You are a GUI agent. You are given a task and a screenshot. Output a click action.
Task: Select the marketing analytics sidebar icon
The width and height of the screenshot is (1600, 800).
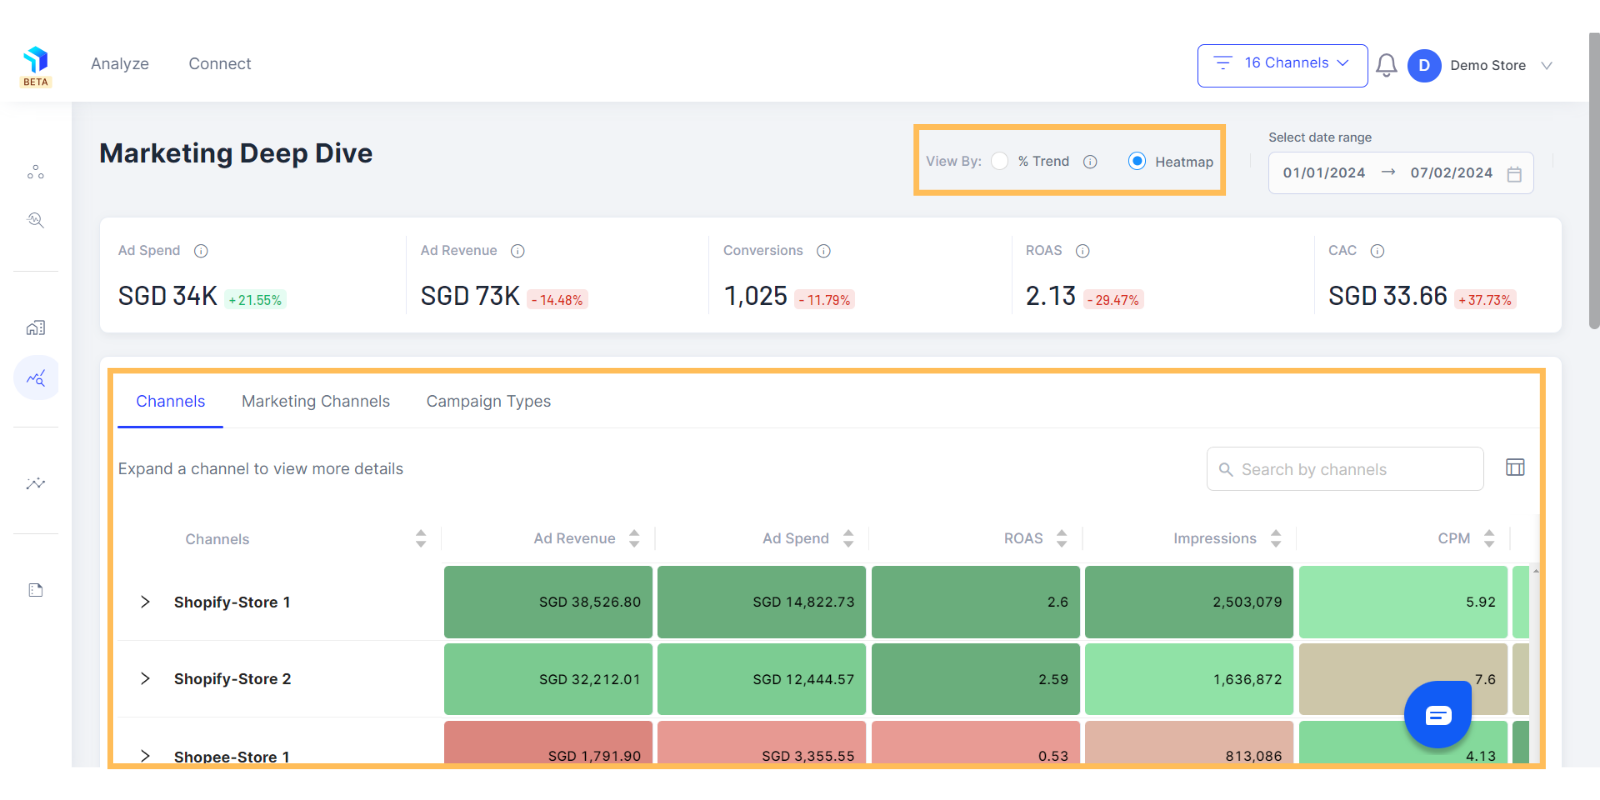click(x=36, y=378)
